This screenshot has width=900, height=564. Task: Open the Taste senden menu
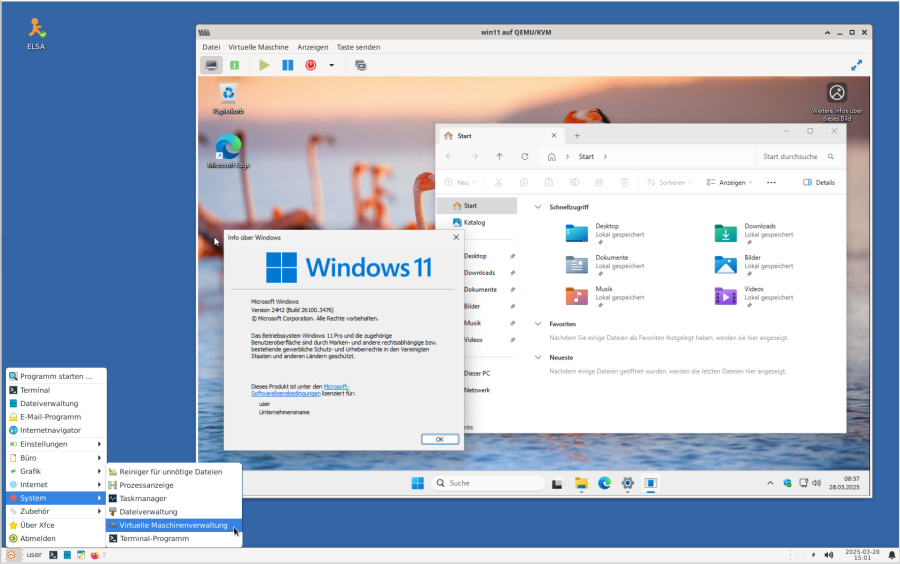pyautogui.click(x=358, y=47)
